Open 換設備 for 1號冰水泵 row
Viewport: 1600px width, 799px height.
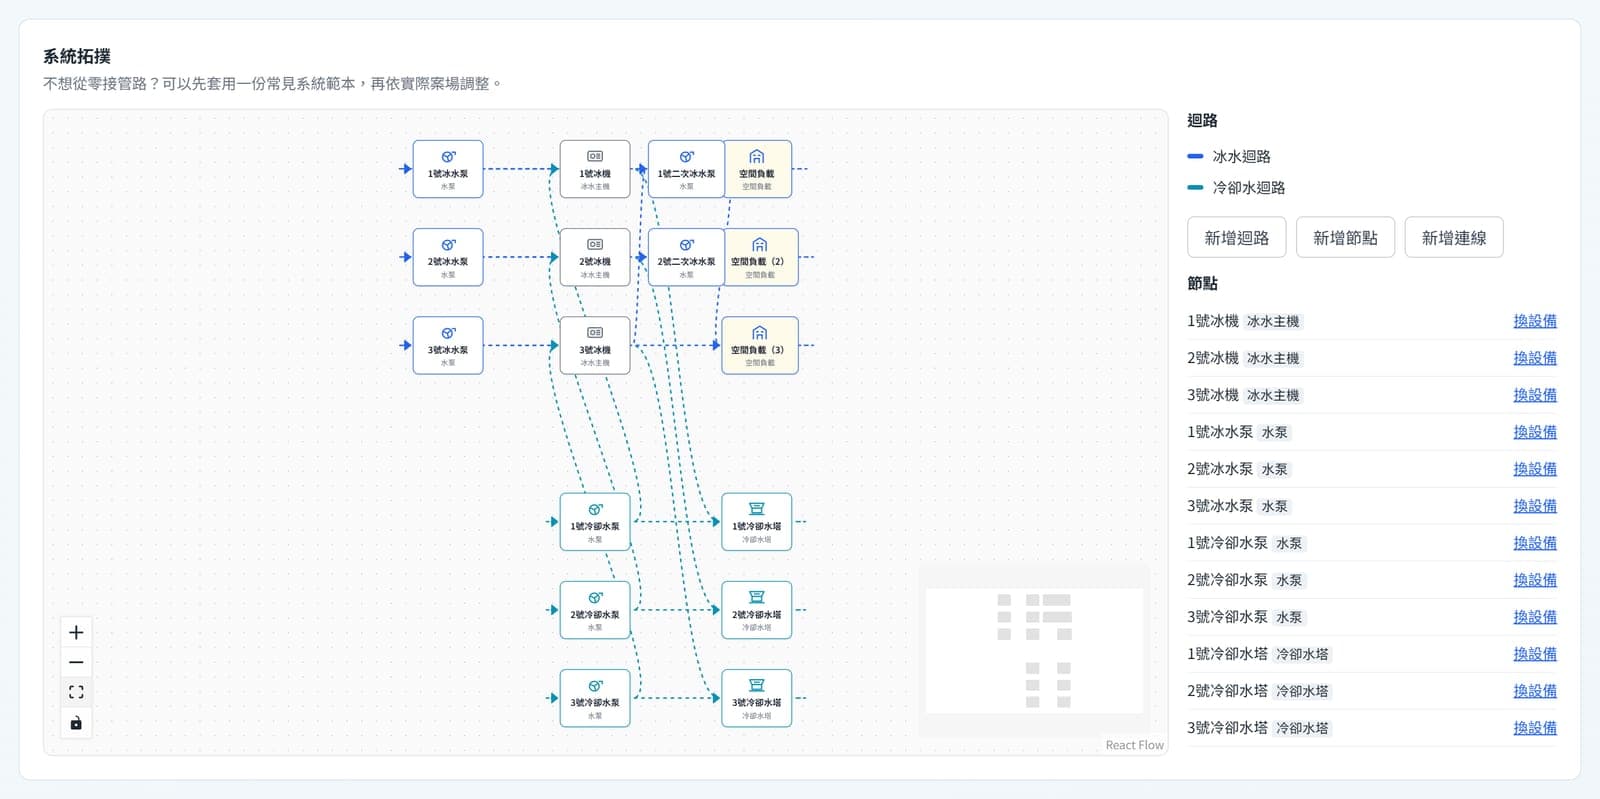pos(1535,432)
